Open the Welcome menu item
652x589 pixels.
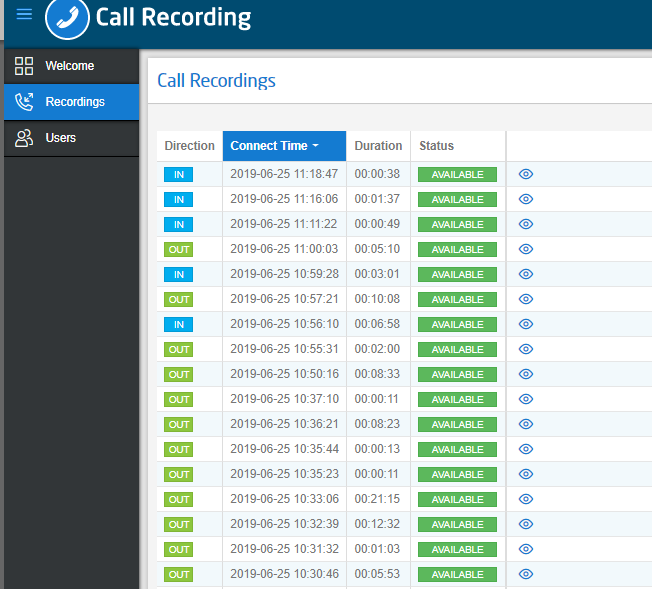tap(72, 66)
